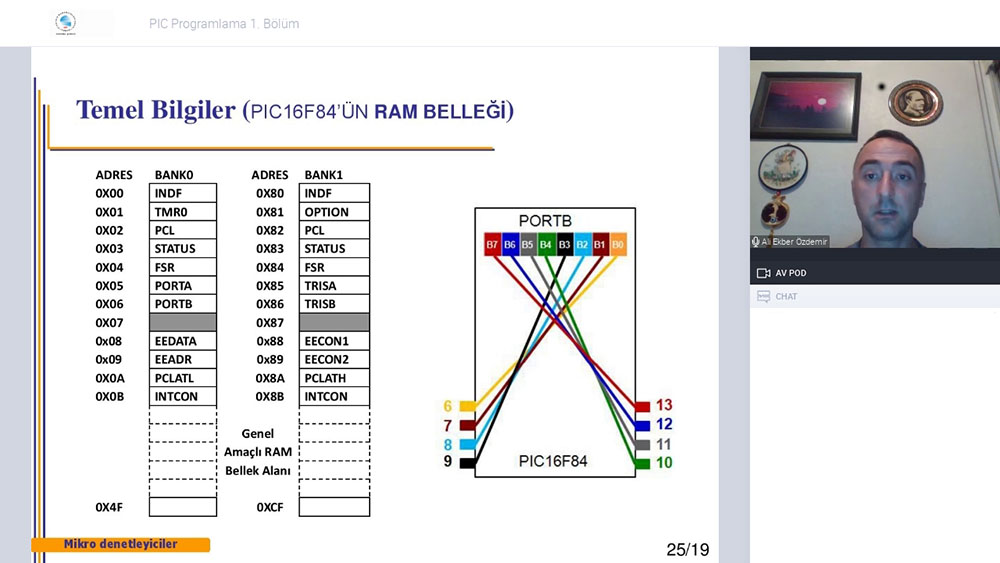Viewport: 1000px width, 563px height.
Task: Click the PORTB register cell in BANK0
Action: [x=183, y=304]
